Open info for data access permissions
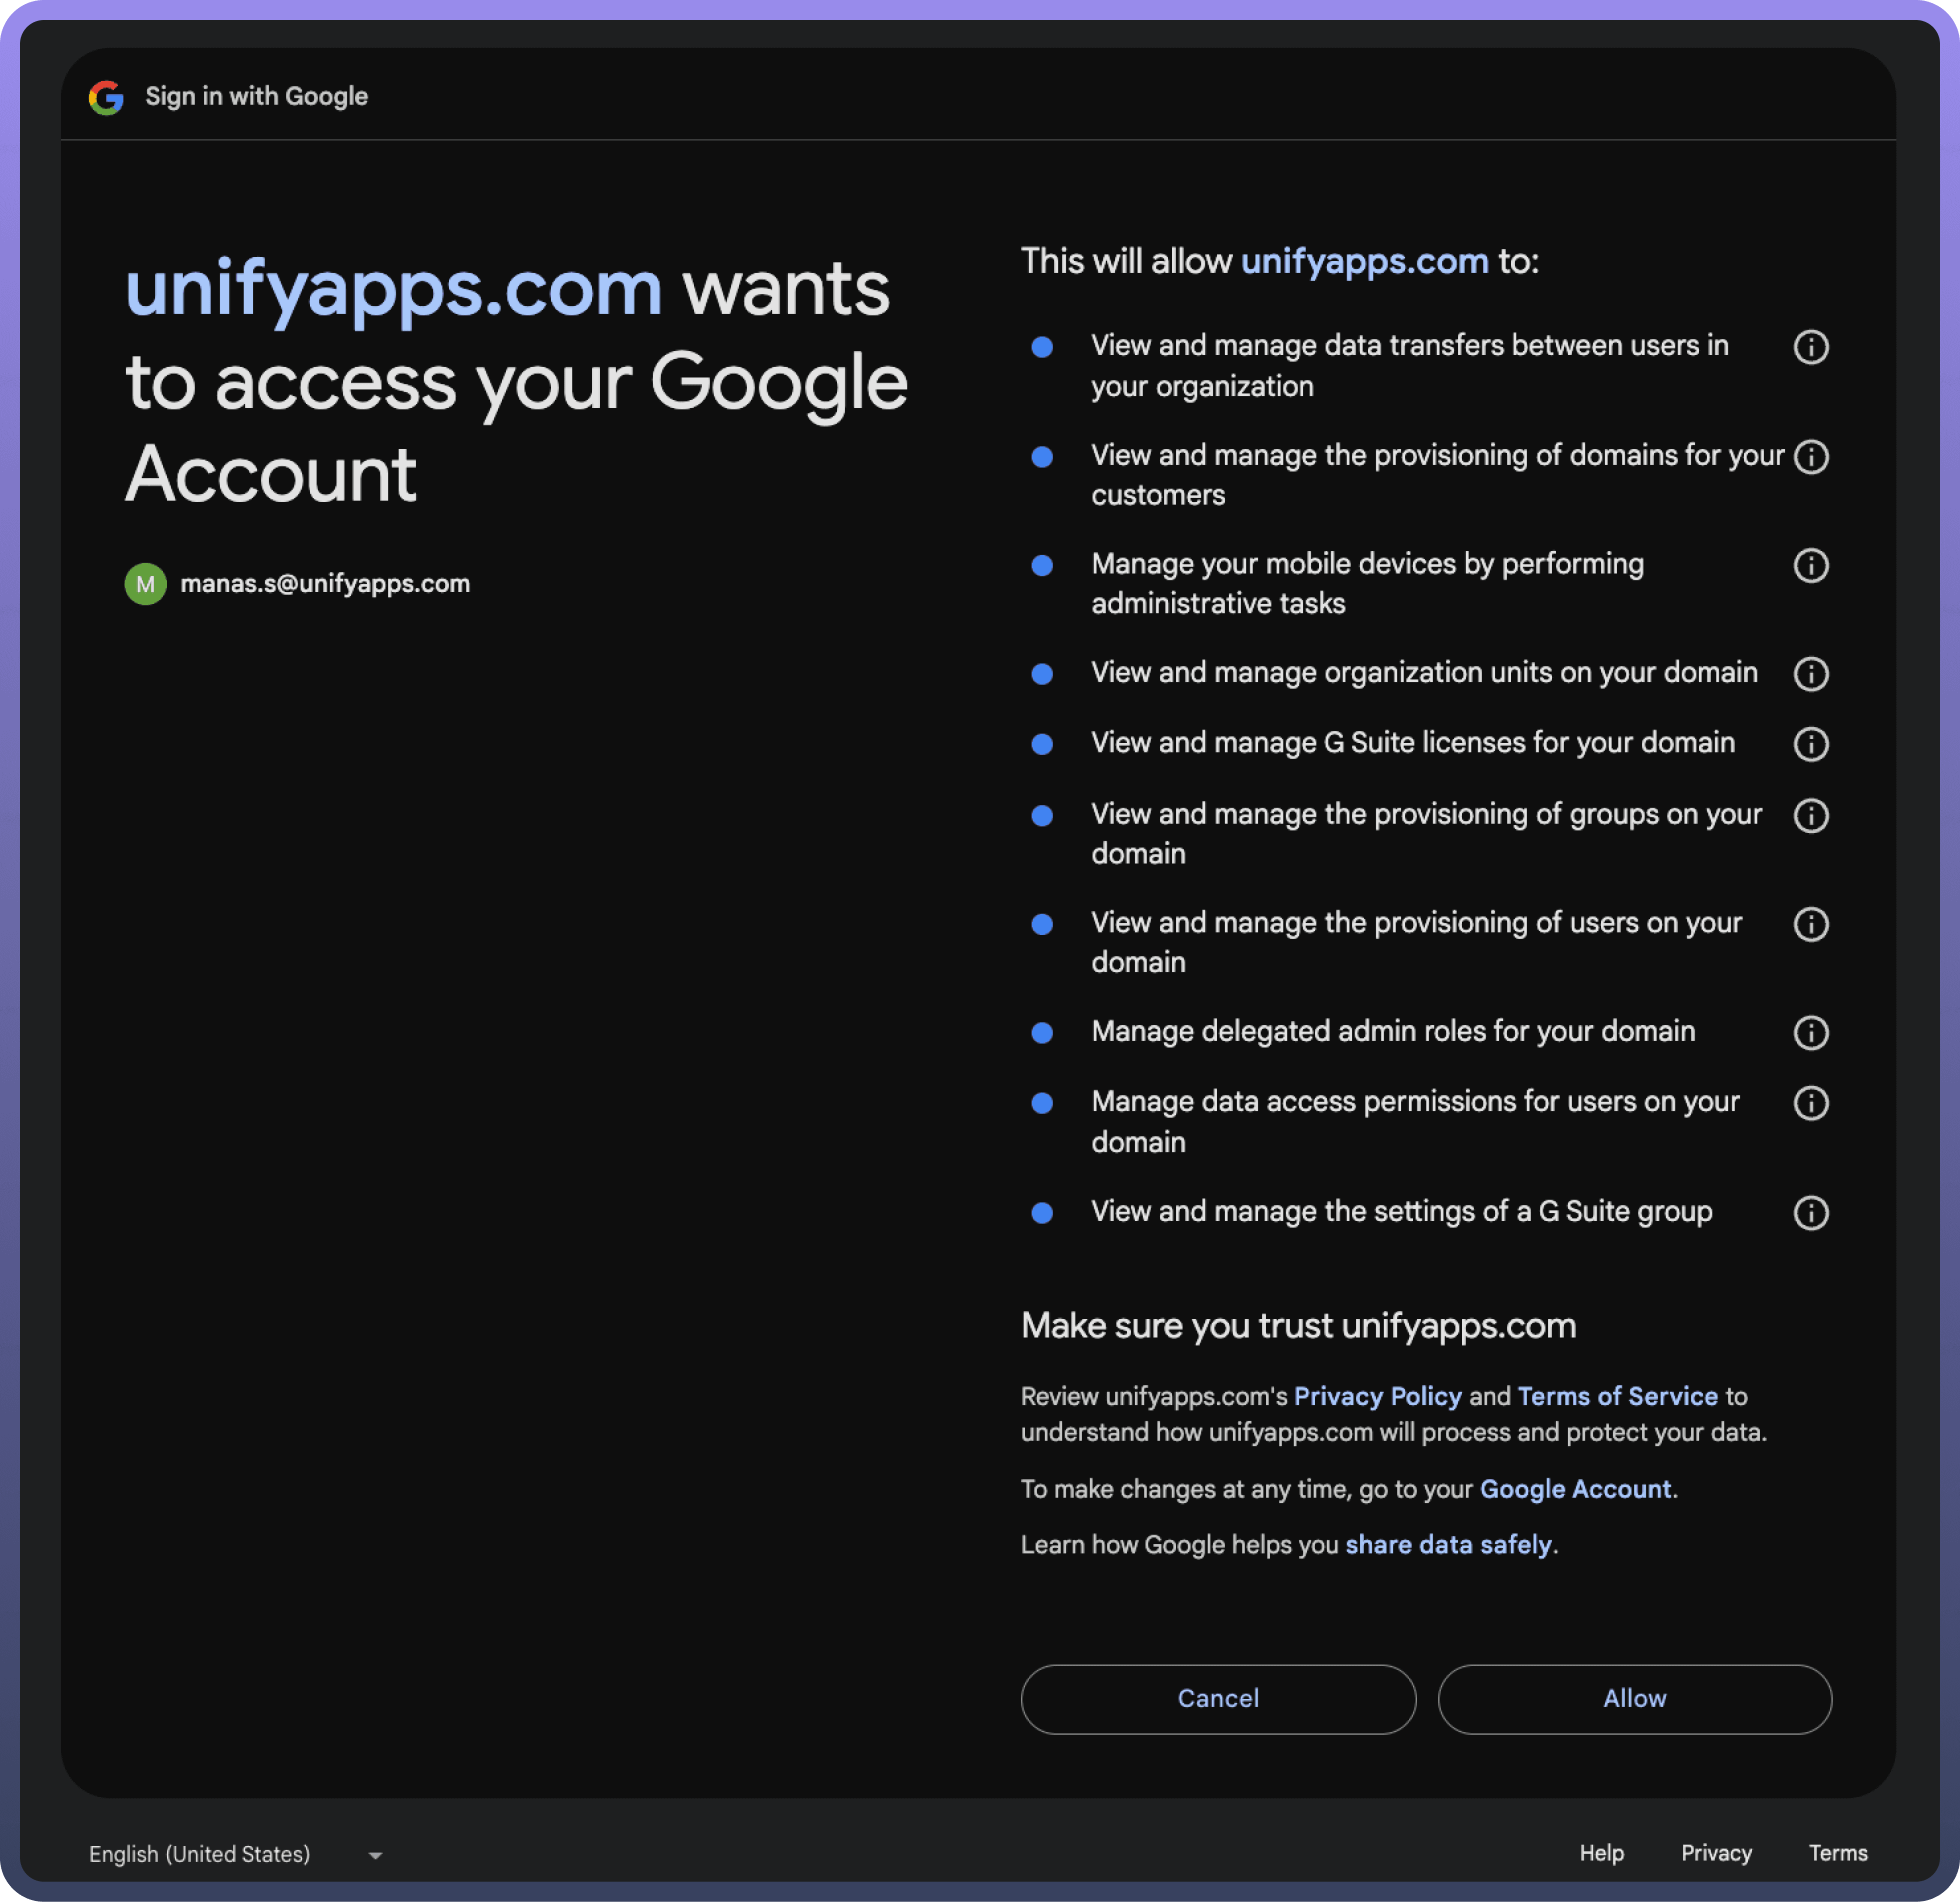 pos(1810,1103)
